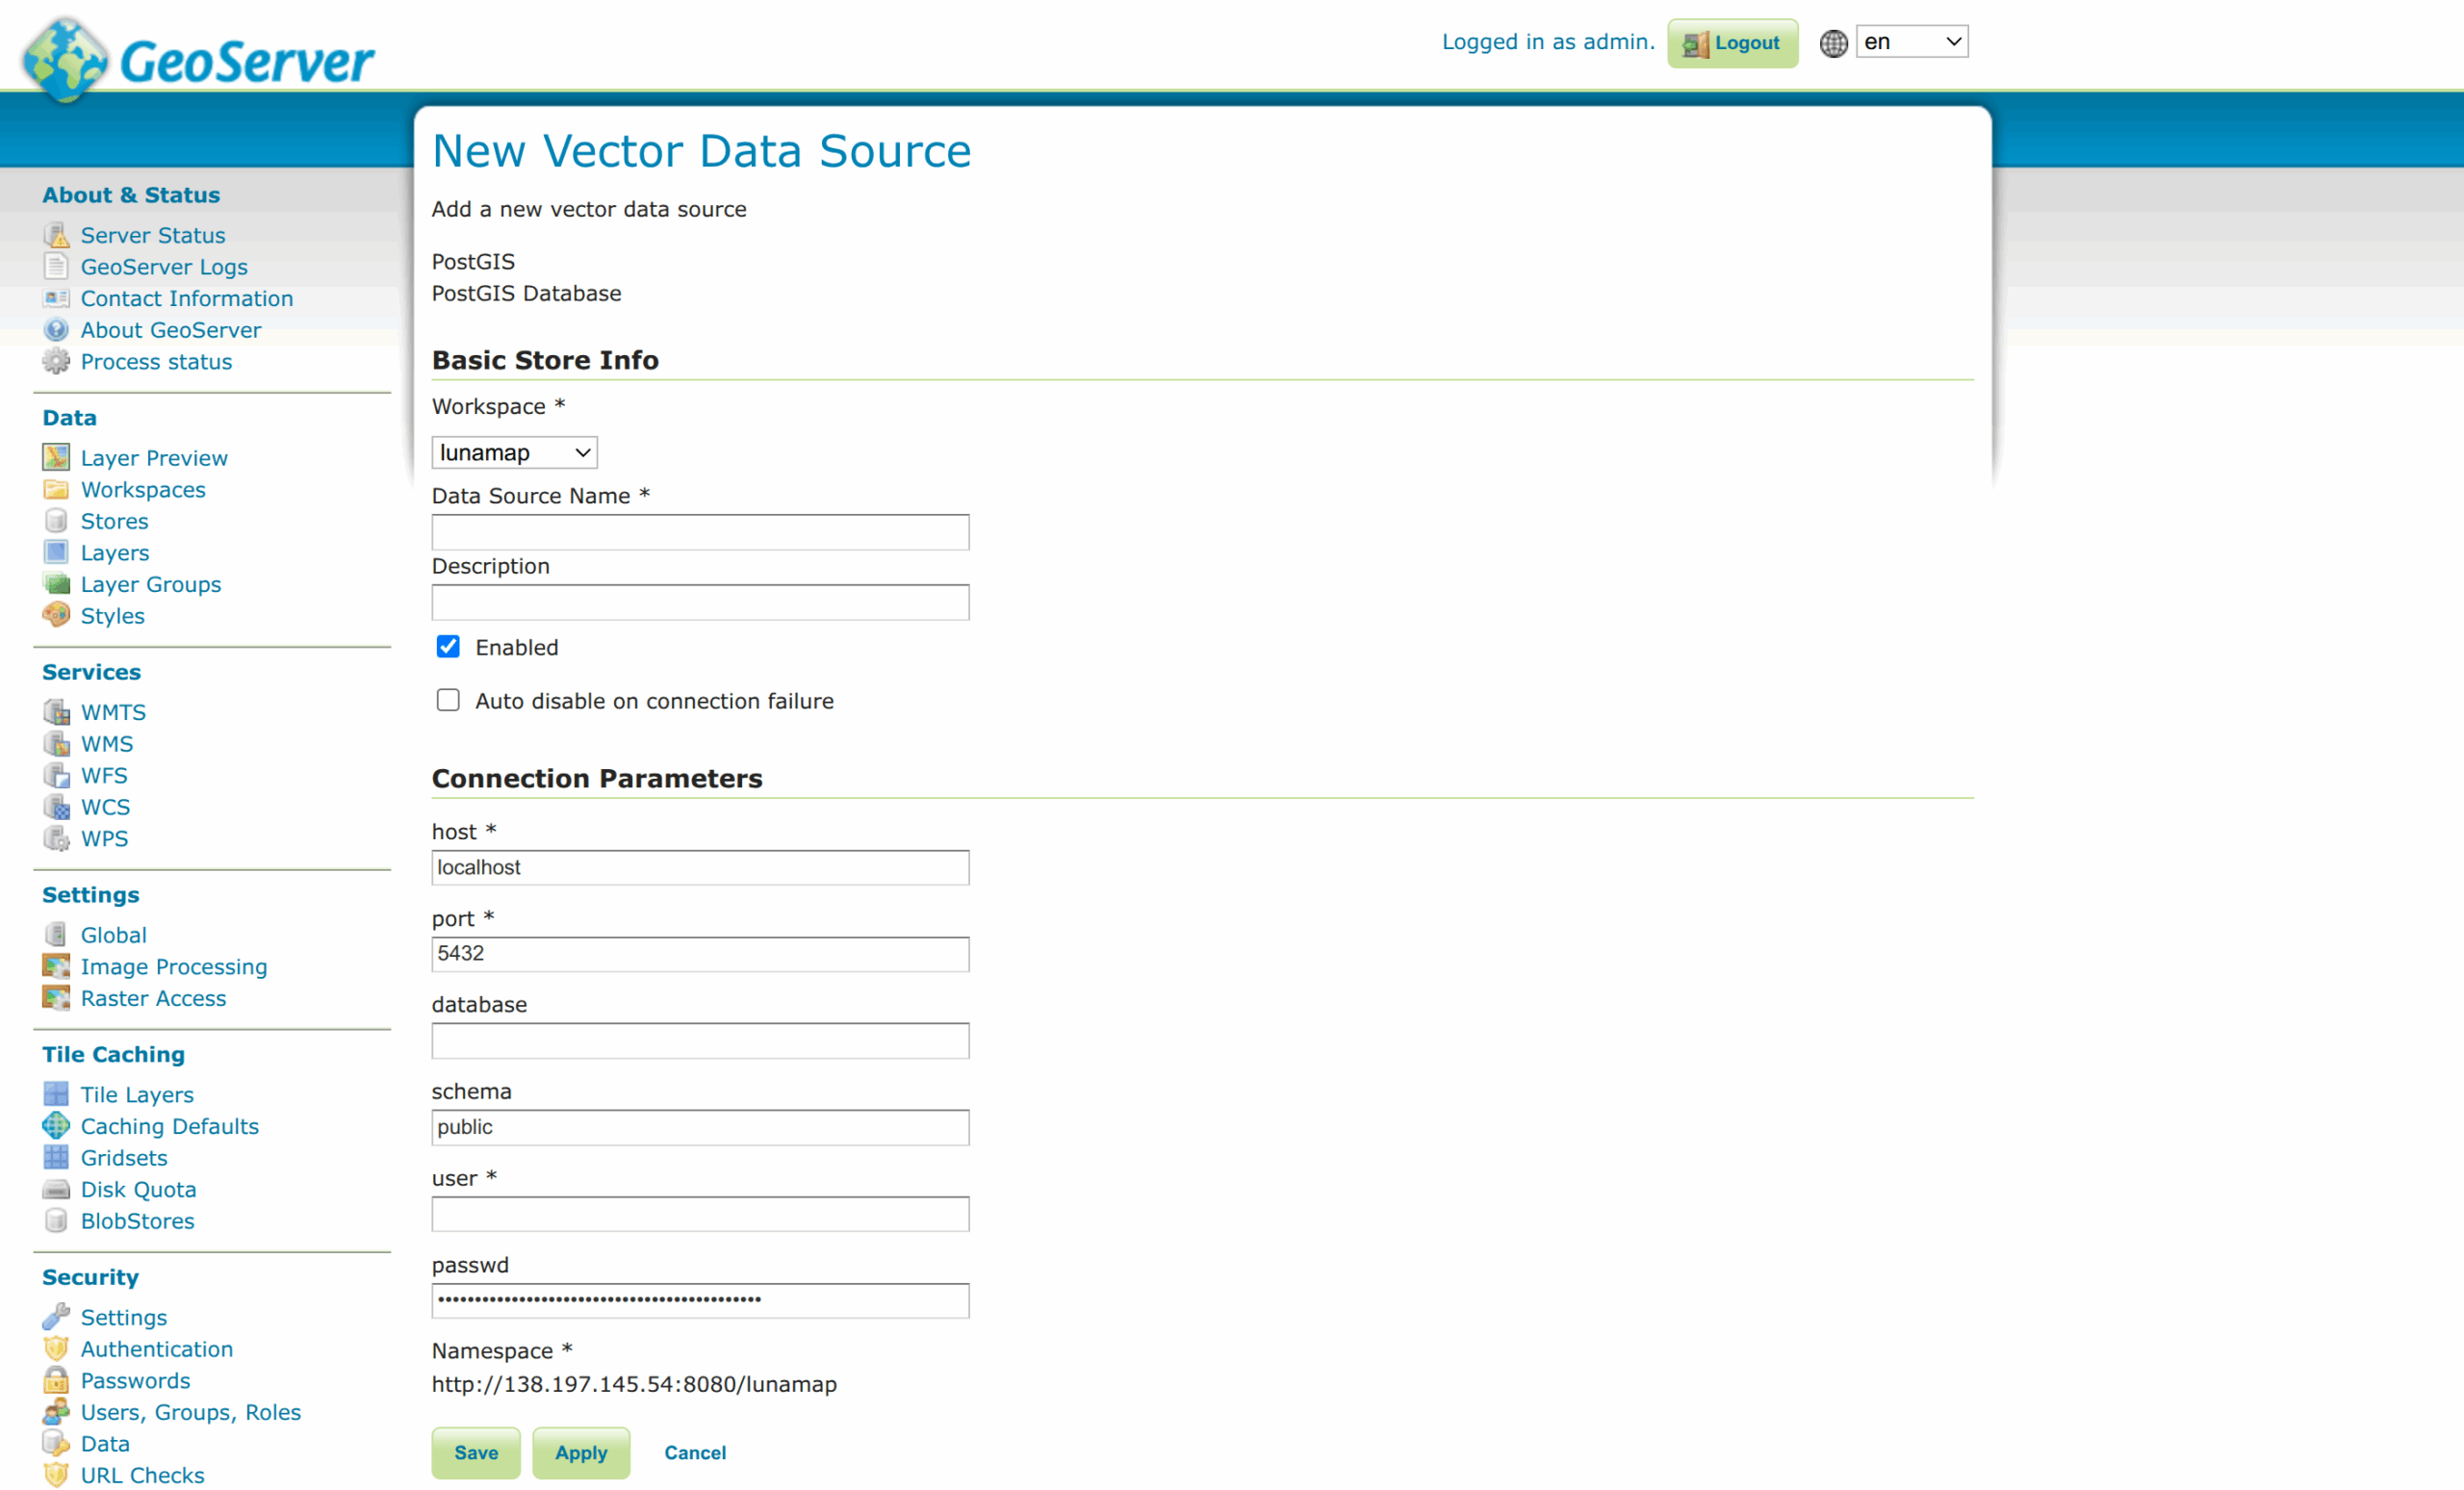2464x1490 pixels.
Task: Cancel the data source creation
Action: 694,1452
